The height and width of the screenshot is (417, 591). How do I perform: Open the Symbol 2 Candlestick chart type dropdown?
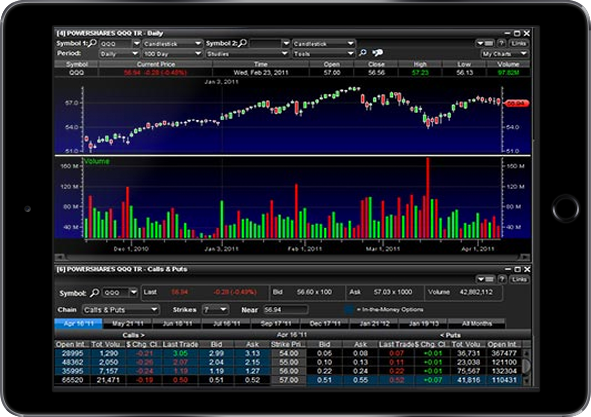[x=324, y=44]
